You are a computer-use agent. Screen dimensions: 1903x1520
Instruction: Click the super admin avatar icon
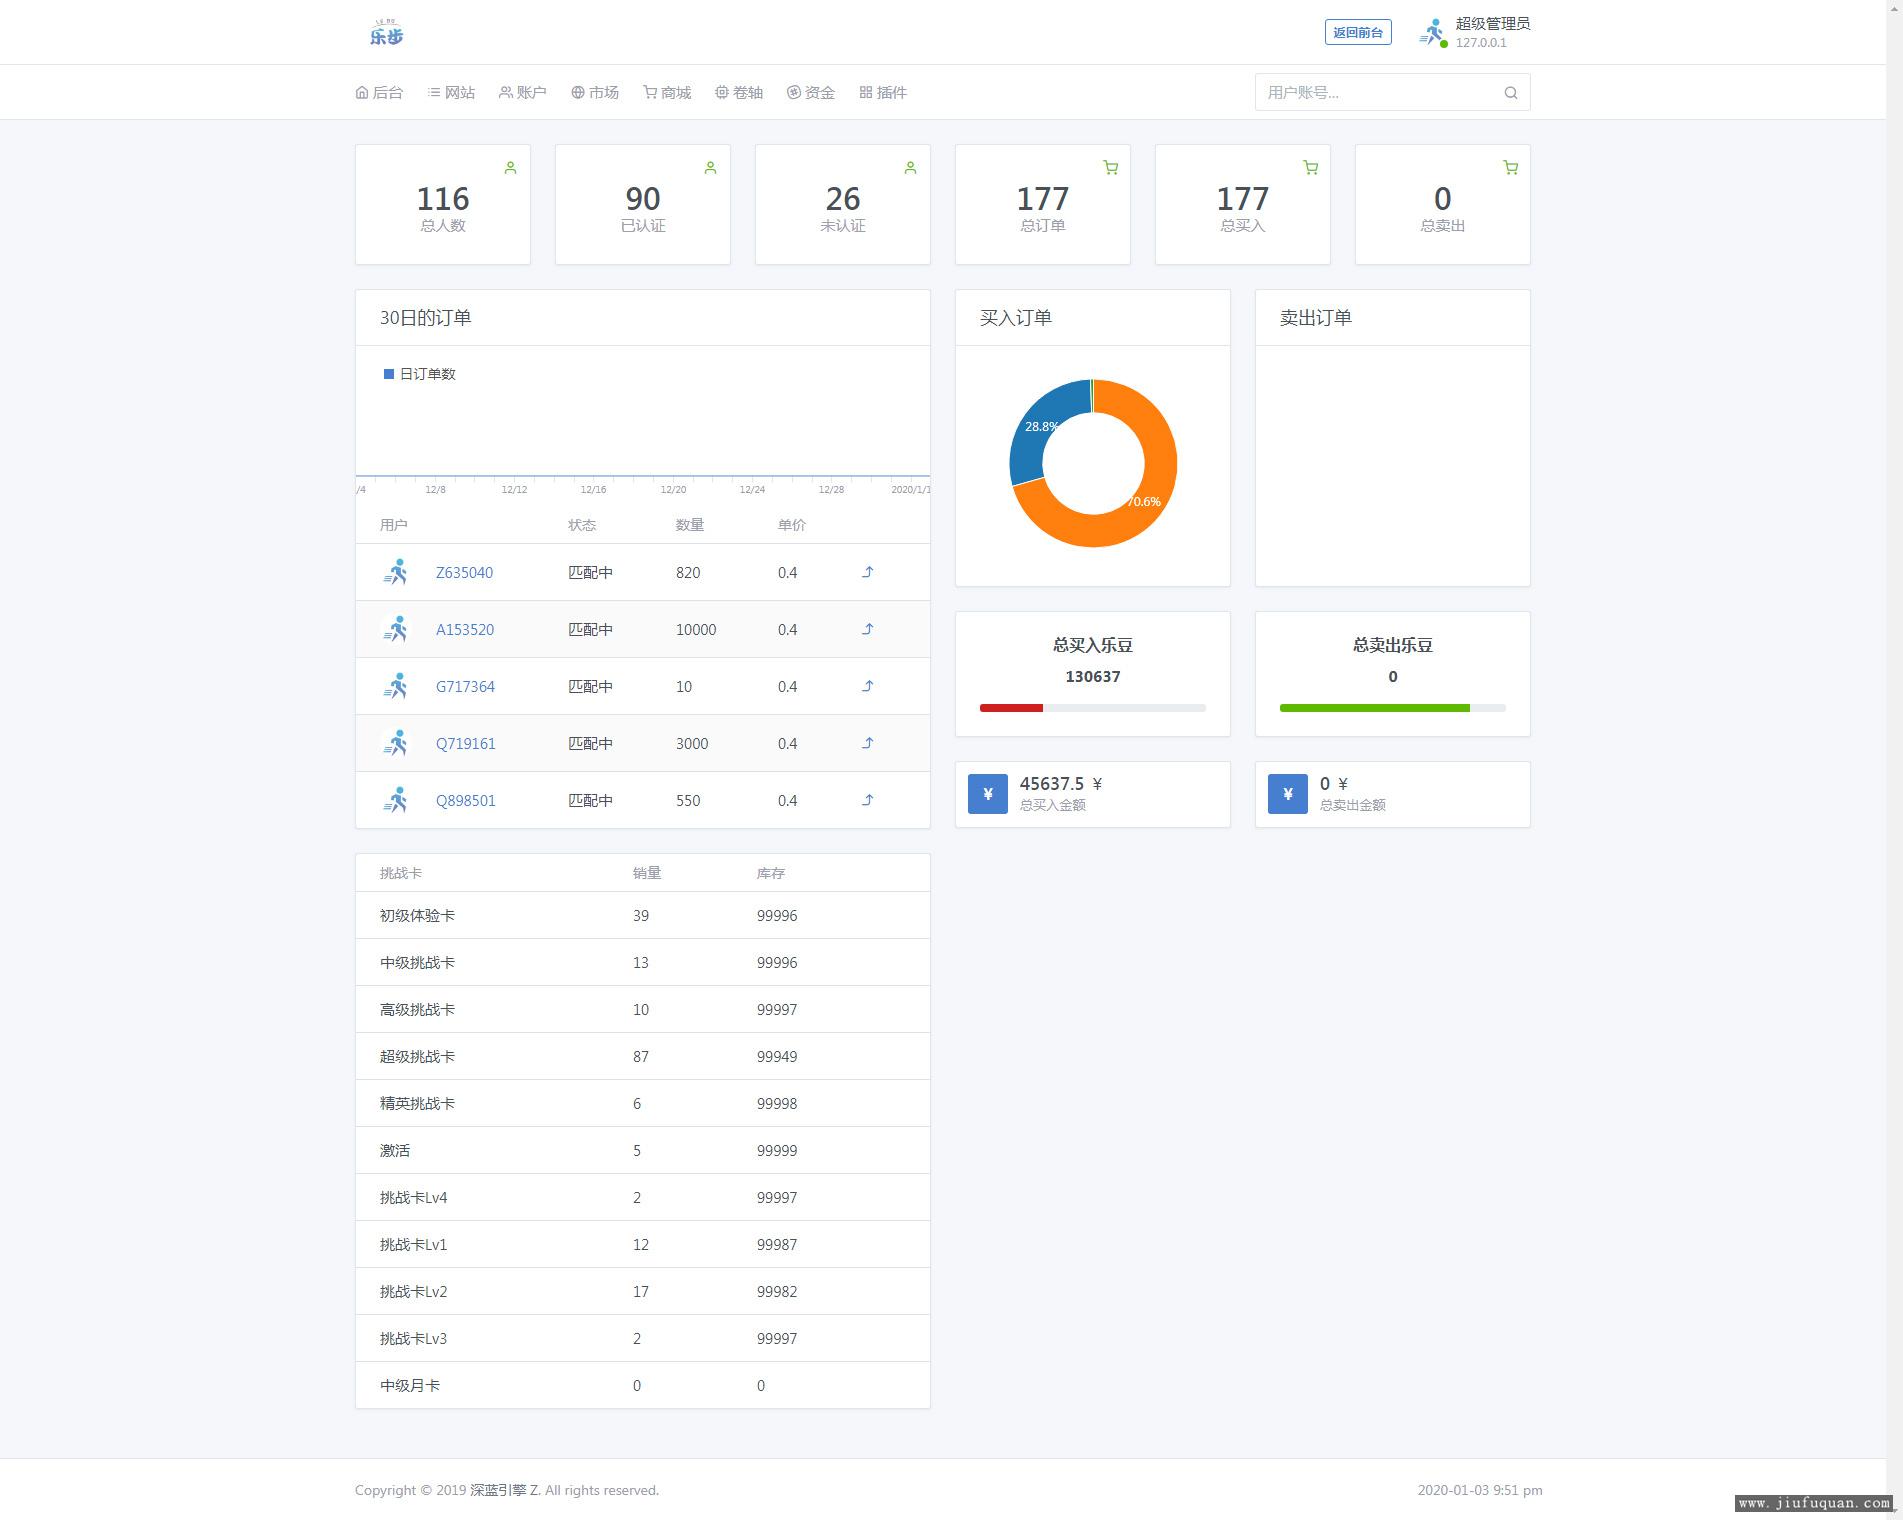point(1433,33)
